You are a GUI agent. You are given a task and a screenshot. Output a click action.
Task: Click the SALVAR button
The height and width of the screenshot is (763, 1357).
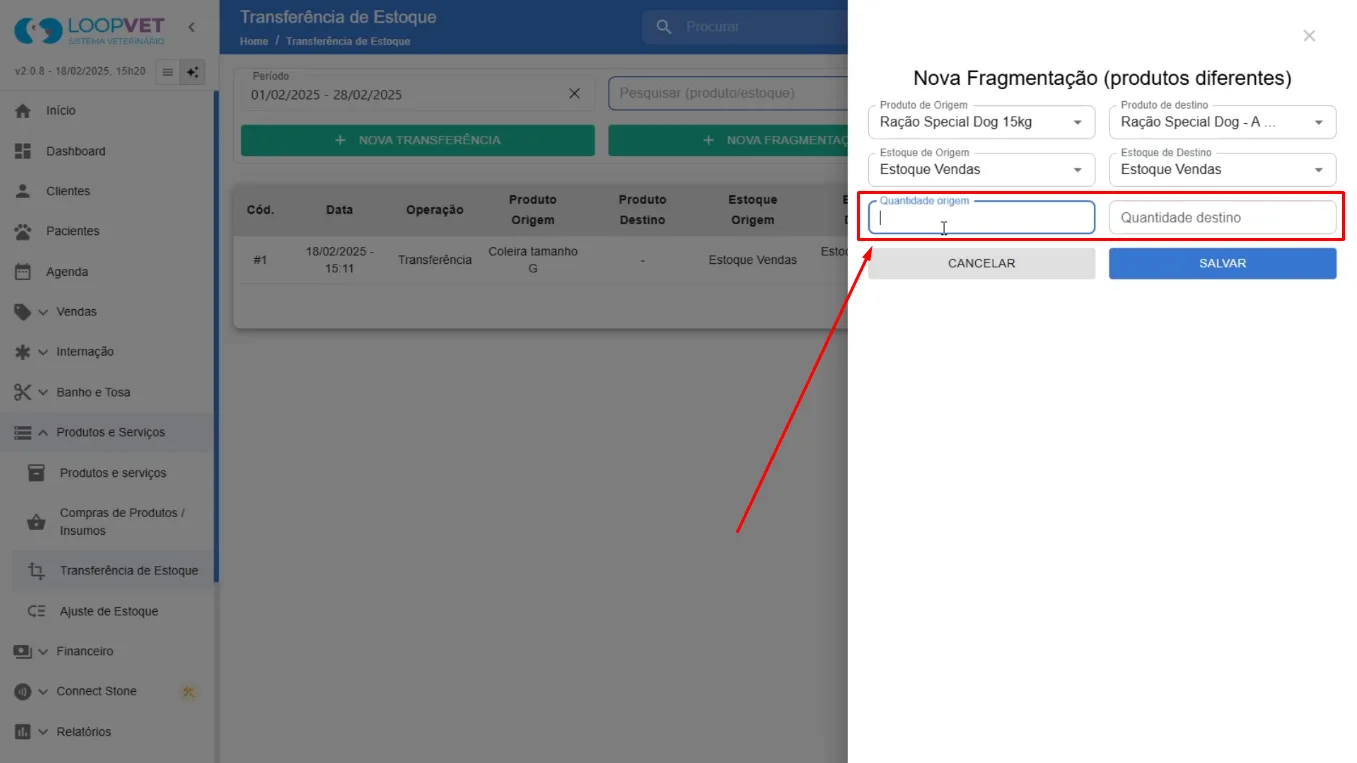click(x=1222, y=263)
